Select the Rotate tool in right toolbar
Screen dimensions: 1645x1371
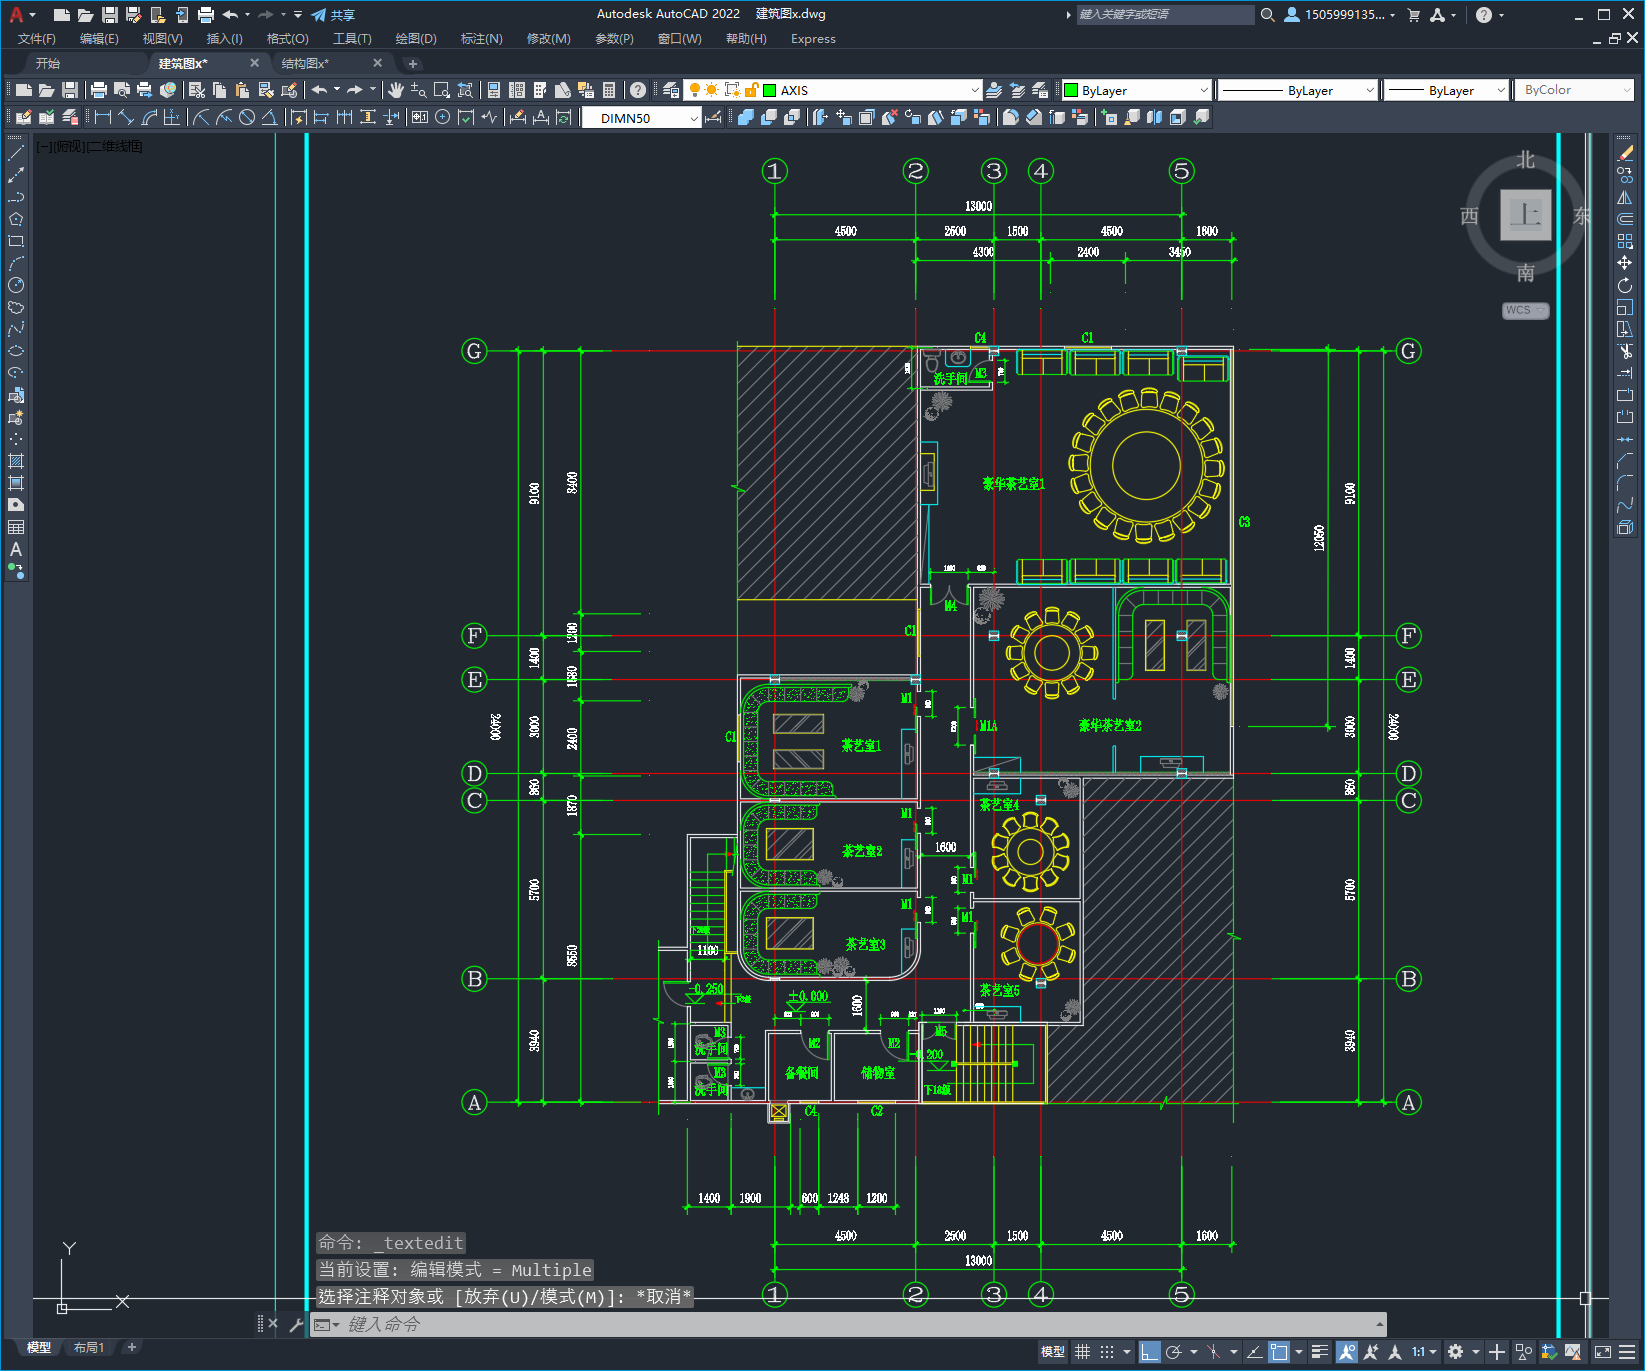click(1625, 285)
